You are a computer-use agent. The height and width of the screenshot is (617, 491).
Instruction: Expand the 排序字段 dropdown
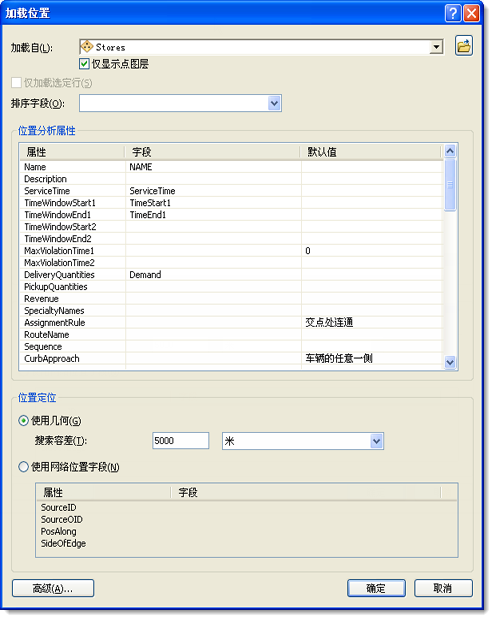coord(274,103)
